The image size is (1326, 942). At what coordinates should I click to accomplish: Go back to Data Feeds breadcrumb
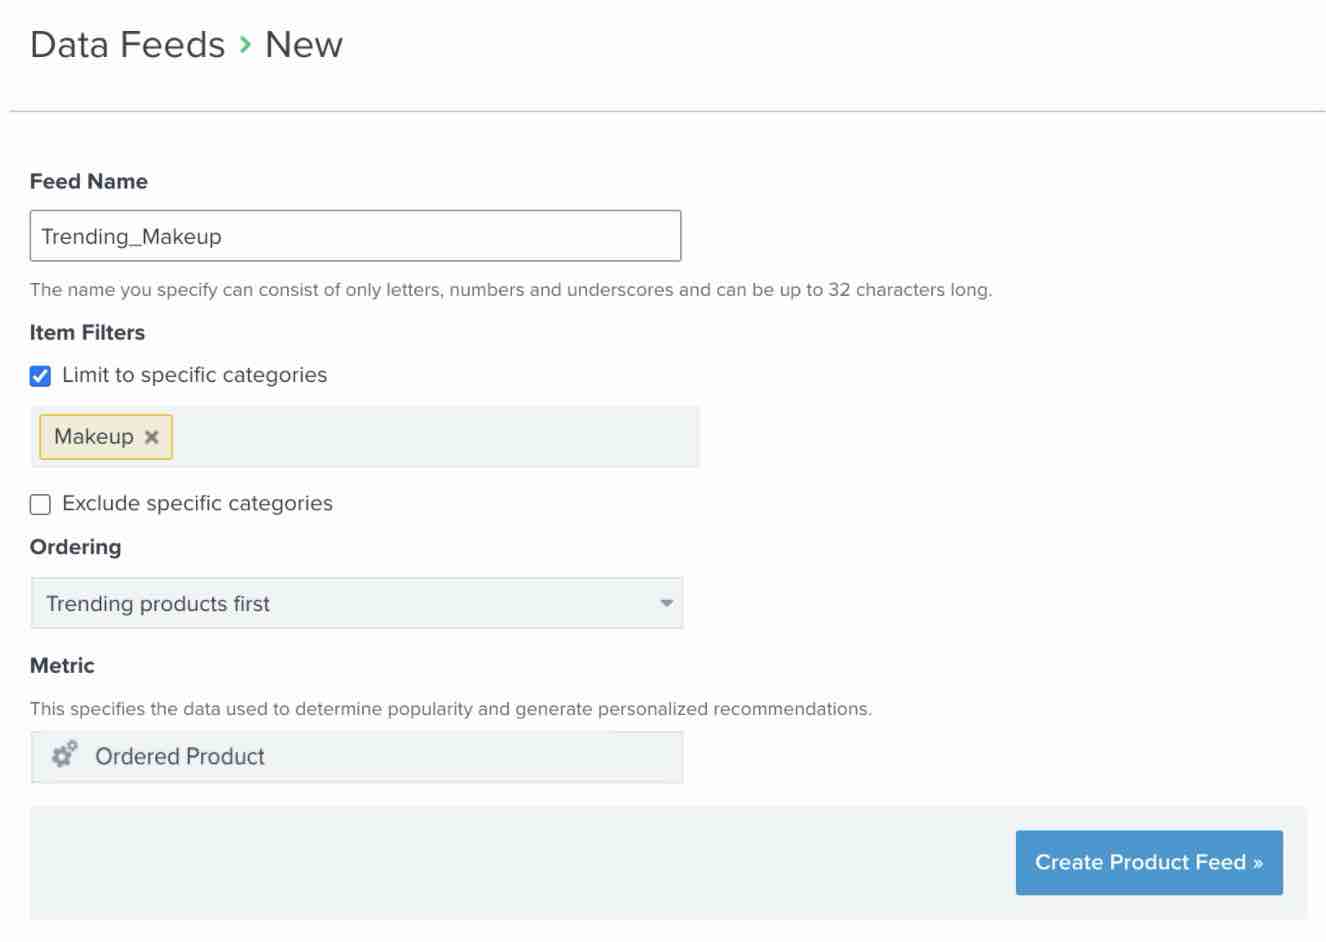coord(128,45)
